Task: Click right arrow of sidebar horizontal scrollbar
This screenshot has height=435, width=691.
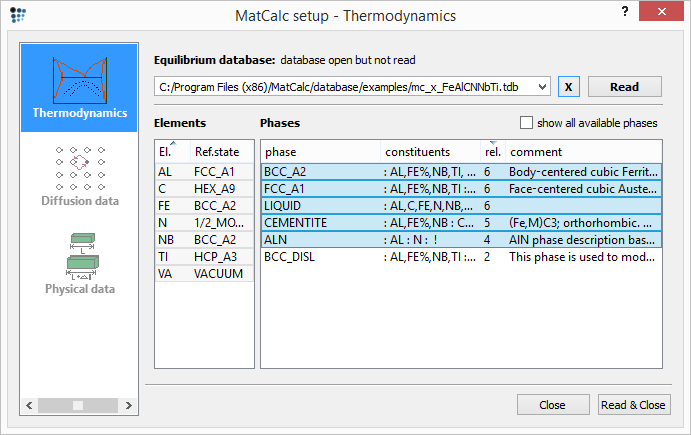Action: [x=129, y=405]
